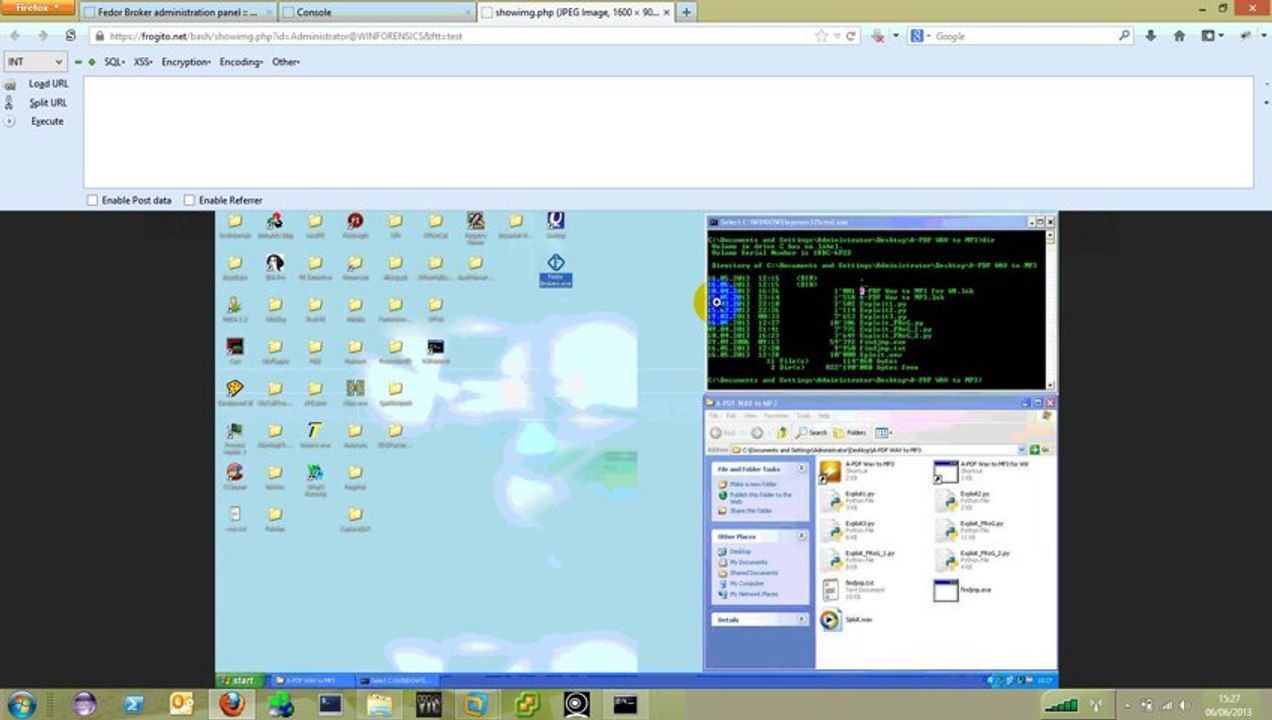Viewport: 1272px width, 720px height.
Task: Open the Other menu in HackBar
Action: click(286, 62)
